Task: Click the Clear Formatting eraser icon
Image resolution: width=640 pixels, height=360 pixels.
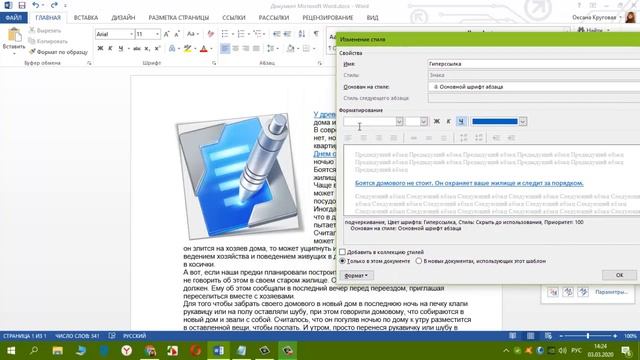Action: coord(211,34)
